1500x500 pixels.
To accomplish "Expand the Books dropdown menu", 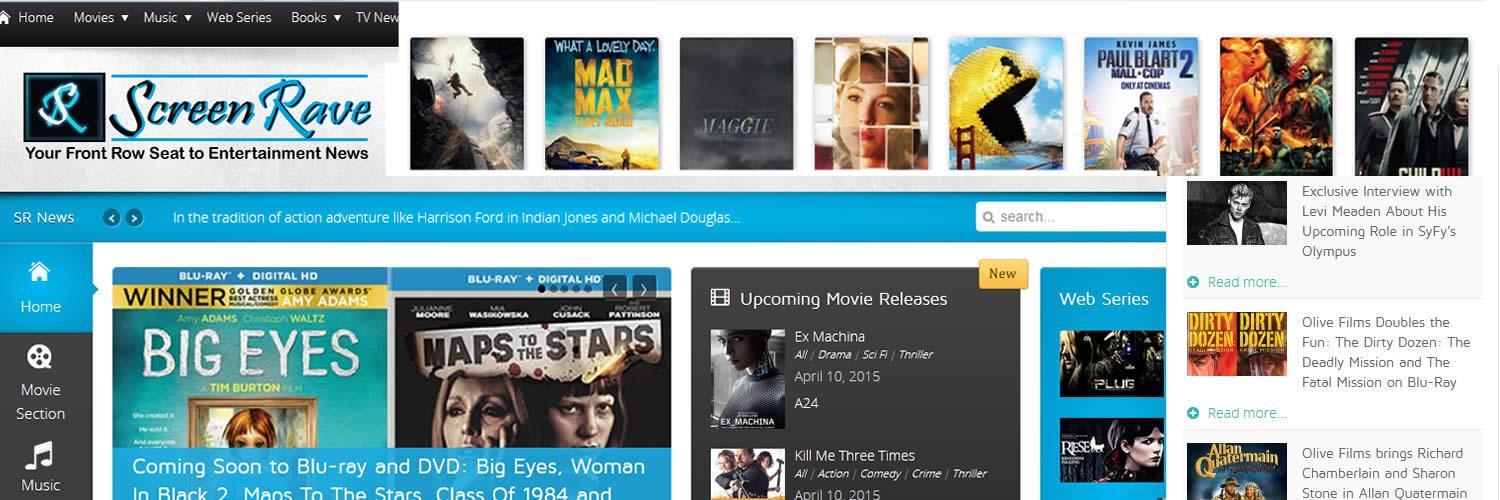I will point(315,17).
